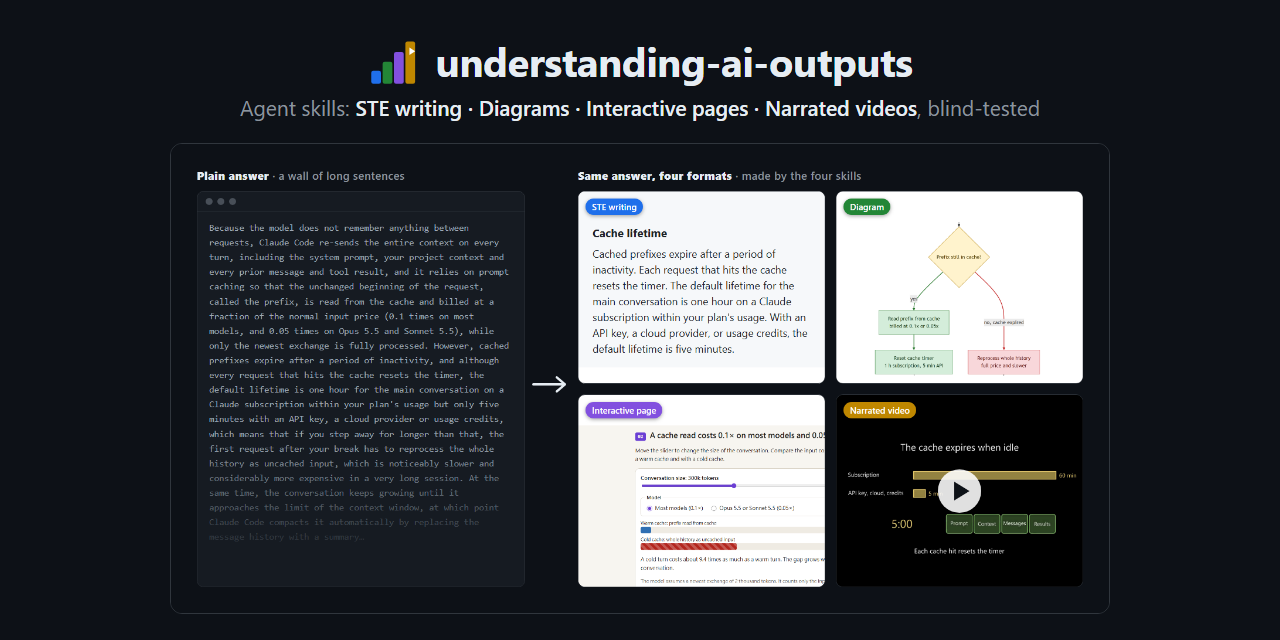Click "STE writing" in the subtitle
The width and height of the screenshot is (1280, 640).
(x=409, y=109)
